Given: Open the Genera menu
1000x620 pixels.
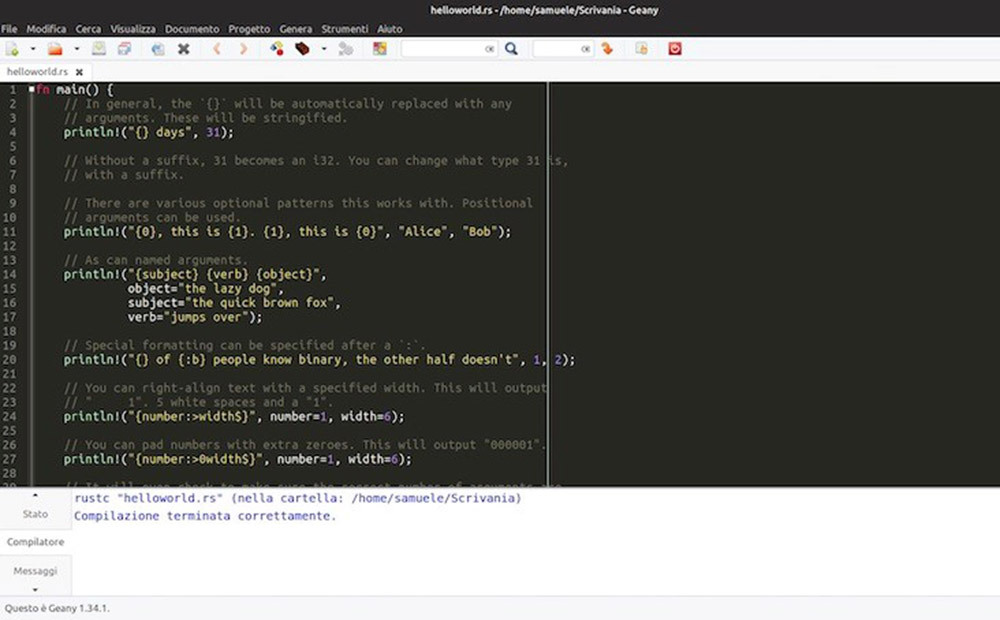Looking at the screenshot, I should [x=295, y=29].
